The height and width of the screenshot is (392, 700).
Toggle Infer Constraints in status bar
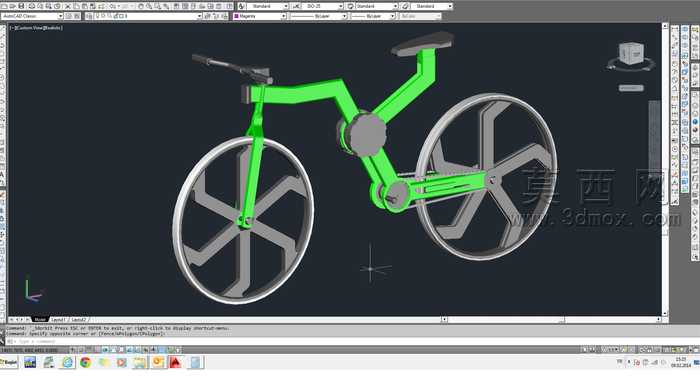(73, 350)
